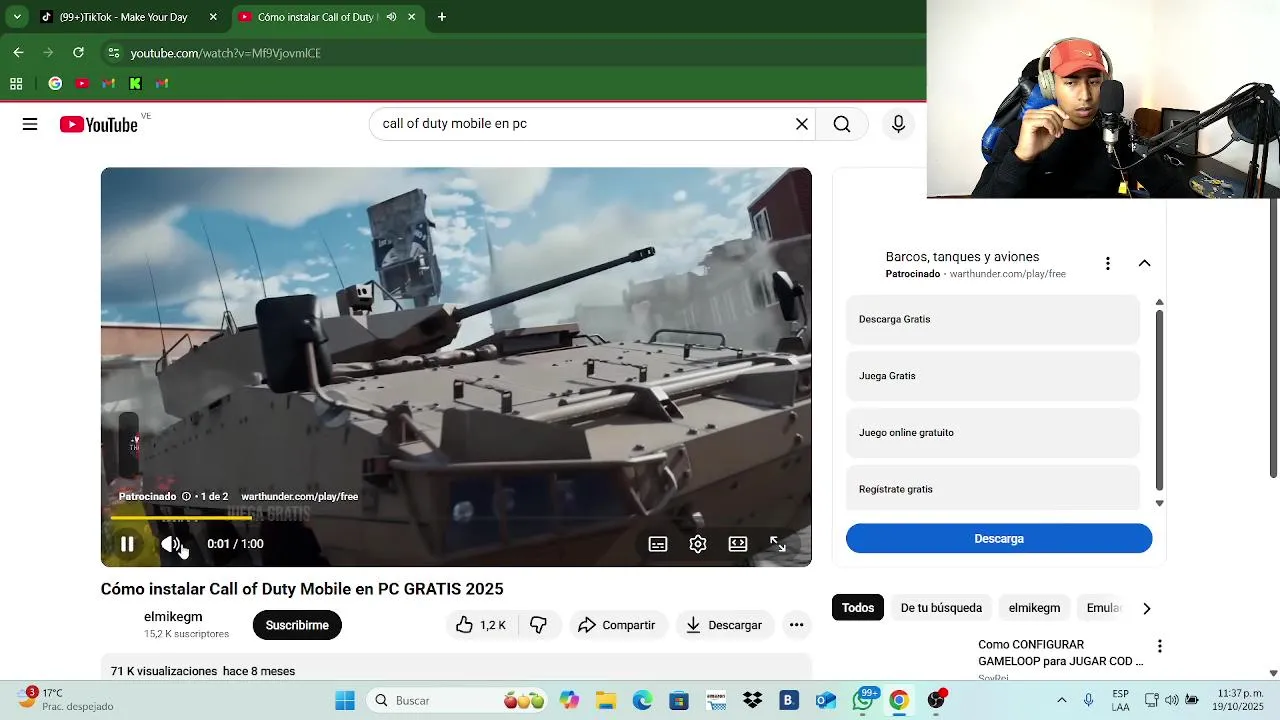The width and height of the screenshot is (1280, 720).
Task: Show more filter chips with right arrow
Action: click(x=1146, y=608)
